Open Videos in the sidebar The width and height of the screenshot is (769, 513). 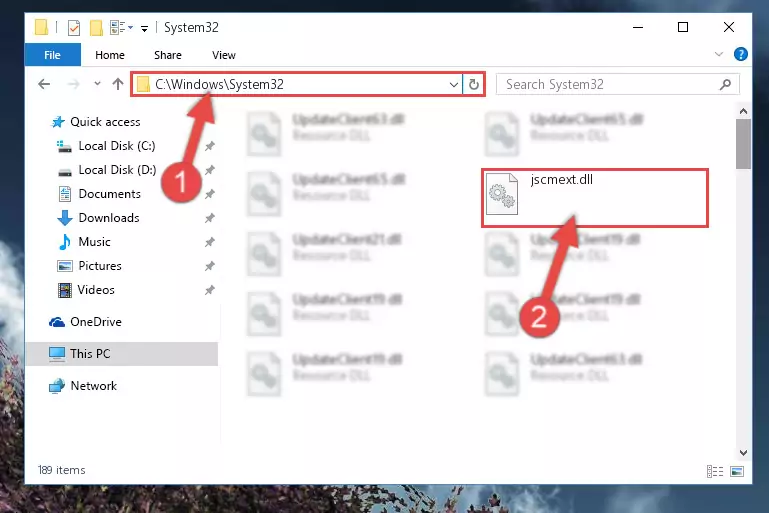coord(86,290)
